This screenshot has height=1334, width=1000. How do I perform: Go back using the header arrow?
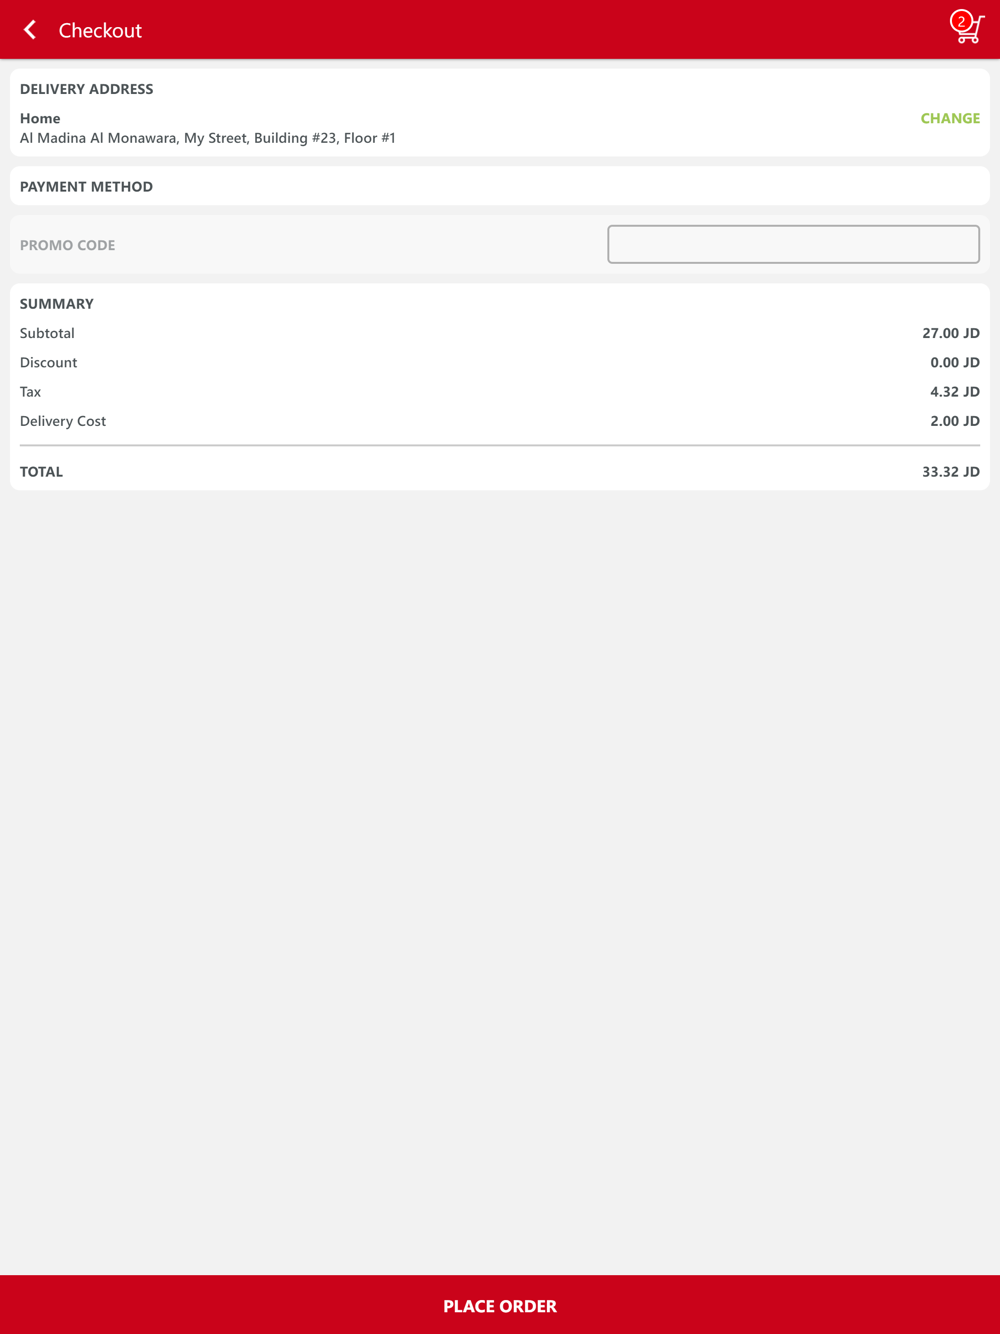click(30, 30)
